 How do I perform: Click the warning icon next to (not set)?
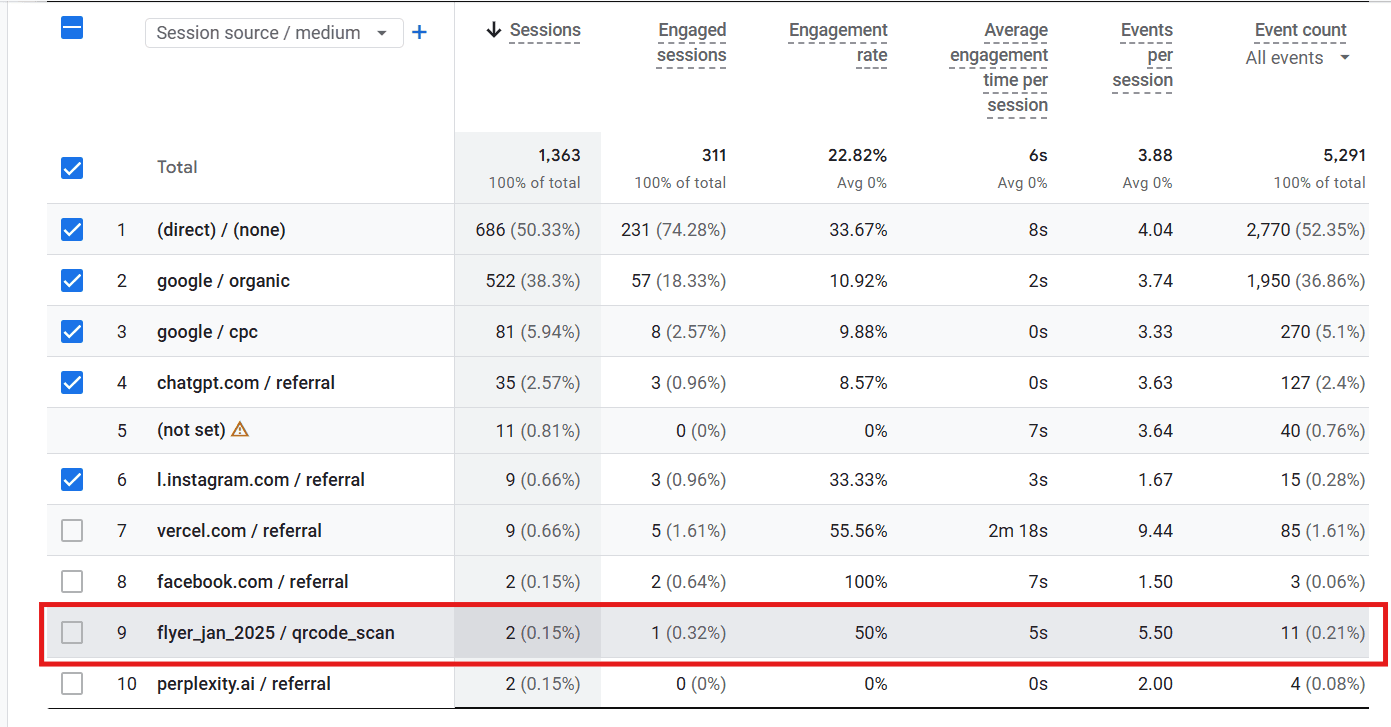[x=240, y=429]
